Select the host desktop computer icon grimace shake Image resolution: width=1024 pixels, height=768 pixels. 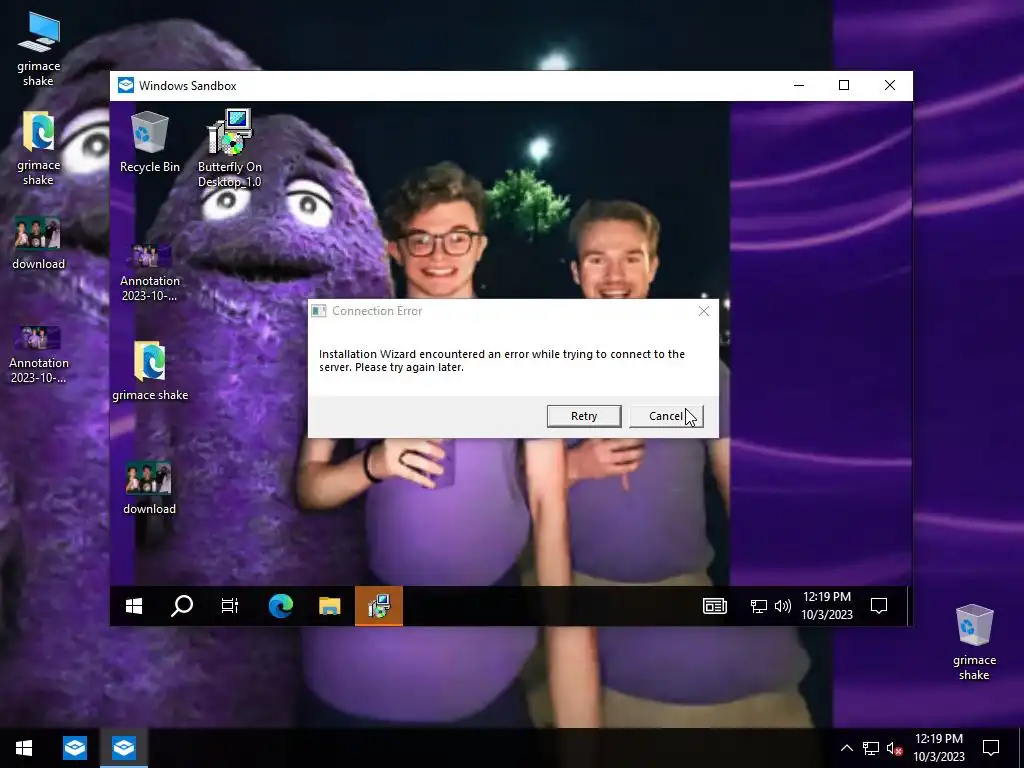39,50
